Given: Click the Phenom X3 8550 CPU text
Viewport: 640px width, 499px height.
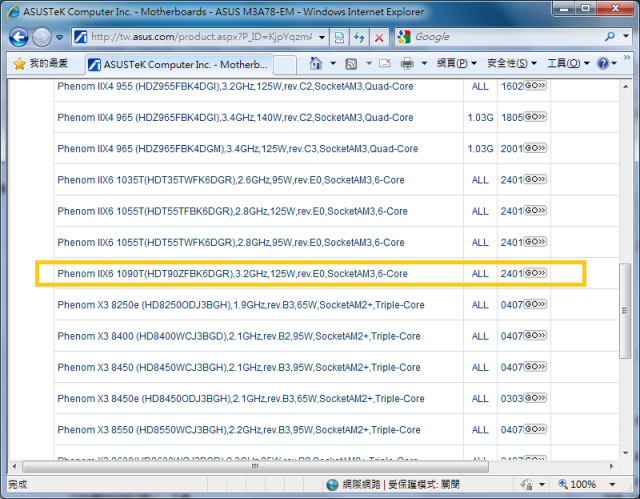Looking at the screenshot, I should coord(239,430).
